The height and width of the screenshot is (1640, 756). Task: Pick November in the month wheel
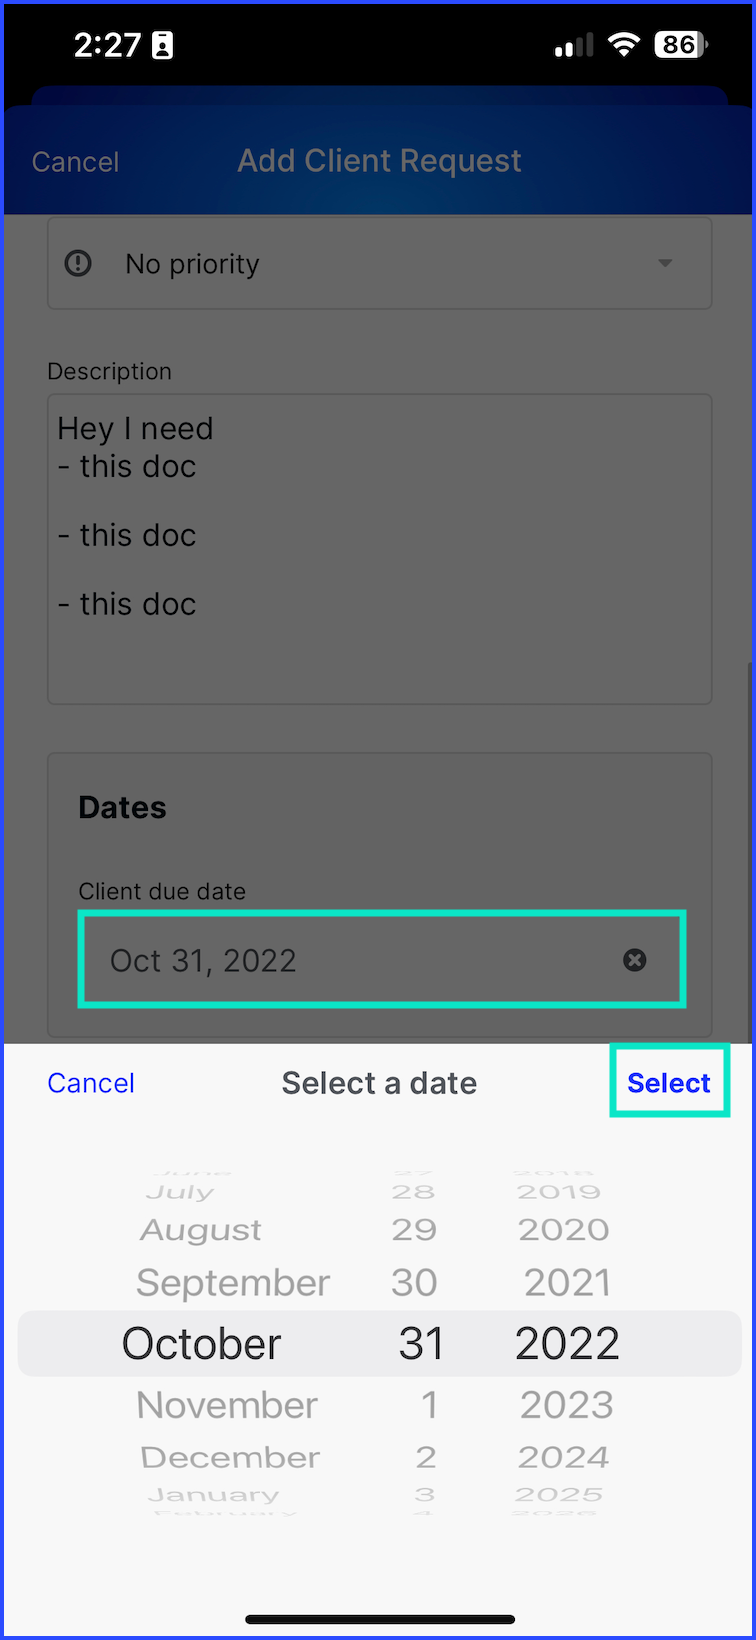[227, 1405]
